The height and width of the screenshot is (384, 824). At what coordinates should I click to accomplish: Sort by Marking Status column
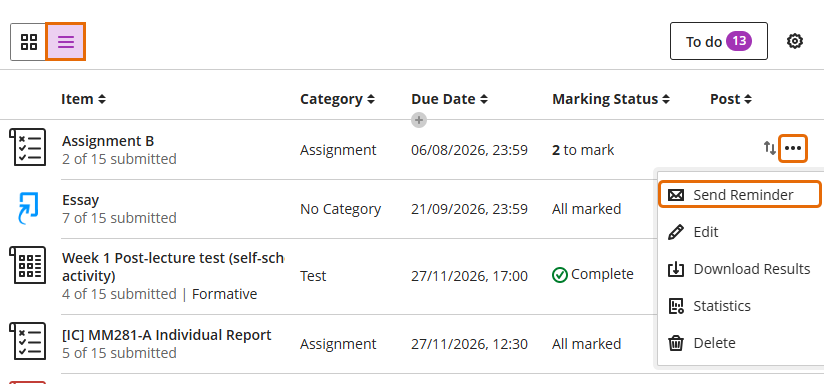[611, 99]
